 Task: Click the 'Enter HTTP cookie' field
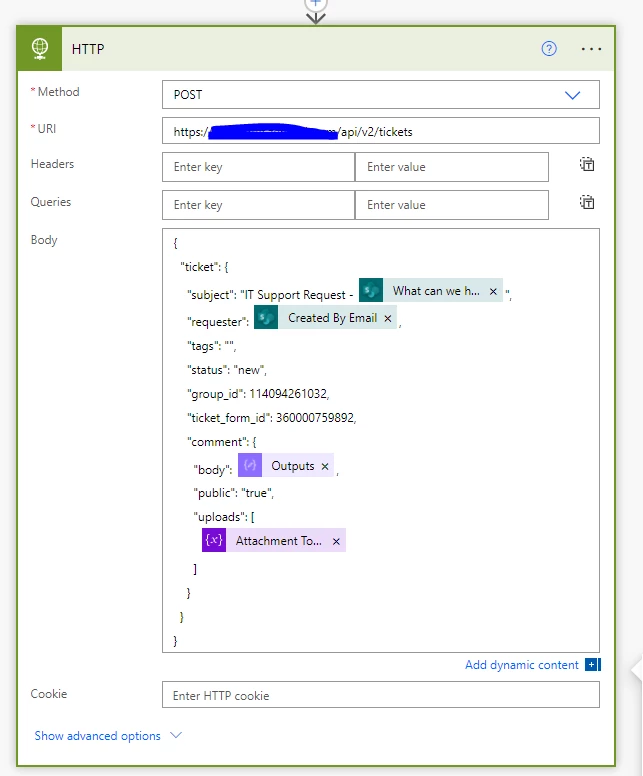tap(381, 695)
